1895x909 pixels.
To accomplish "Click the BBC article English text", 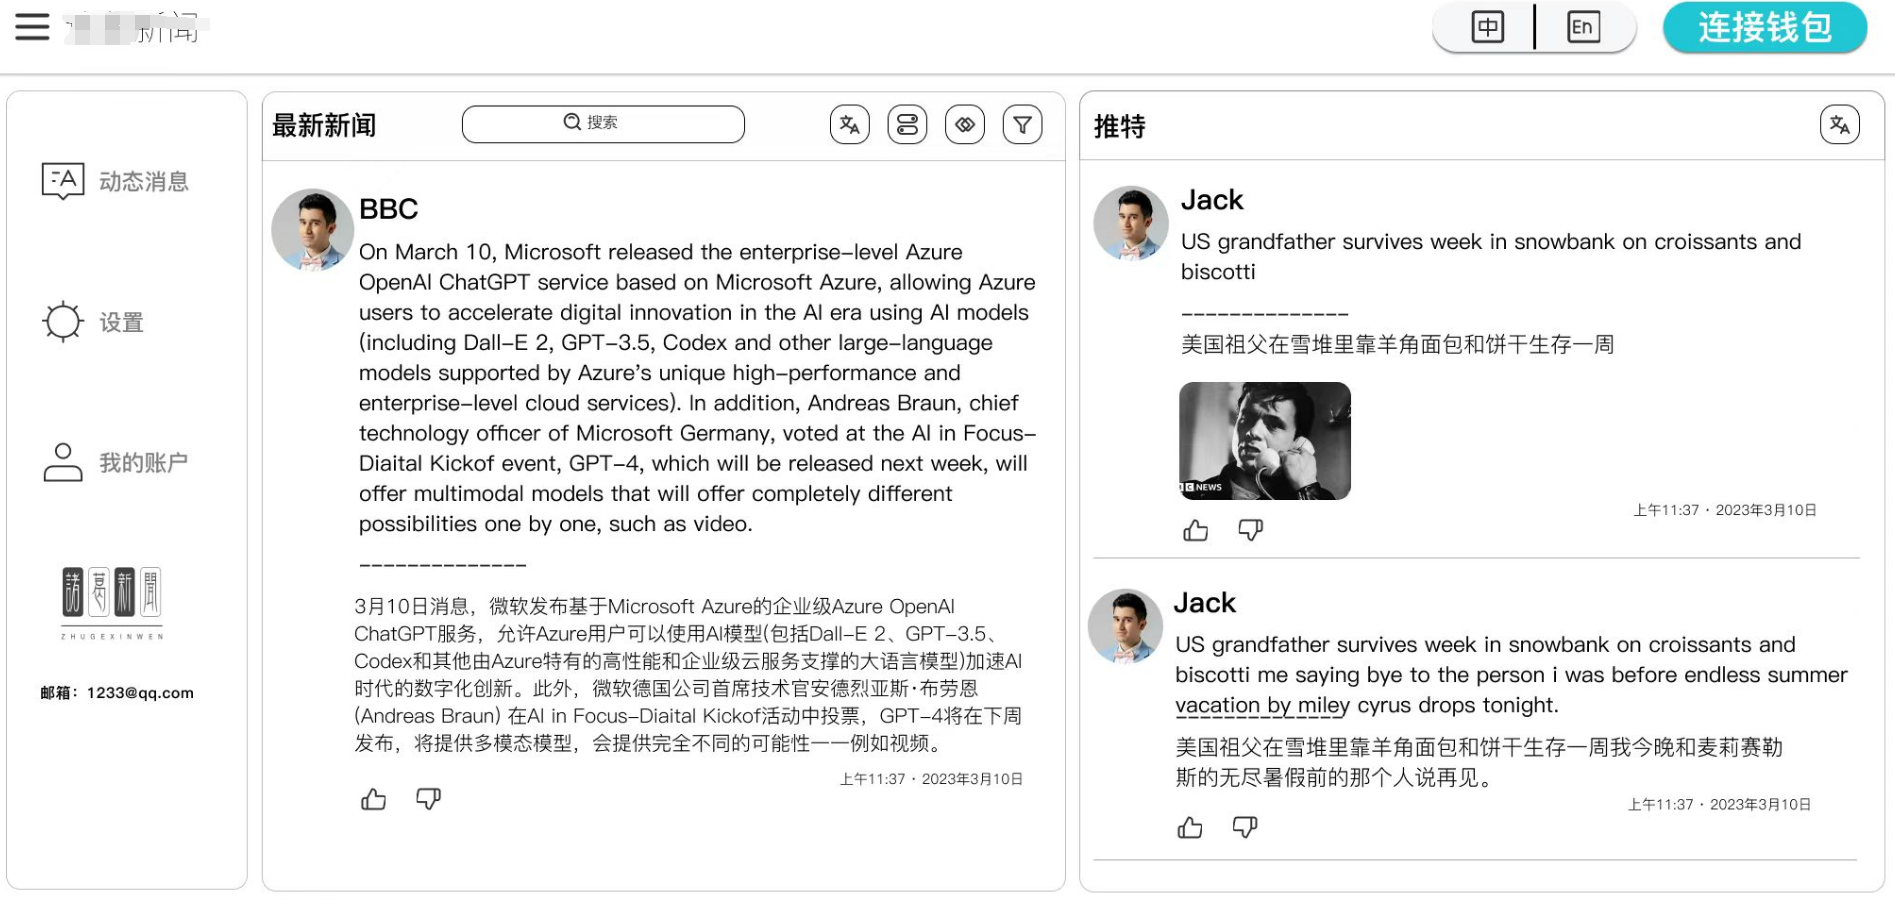I will point(697,387).
